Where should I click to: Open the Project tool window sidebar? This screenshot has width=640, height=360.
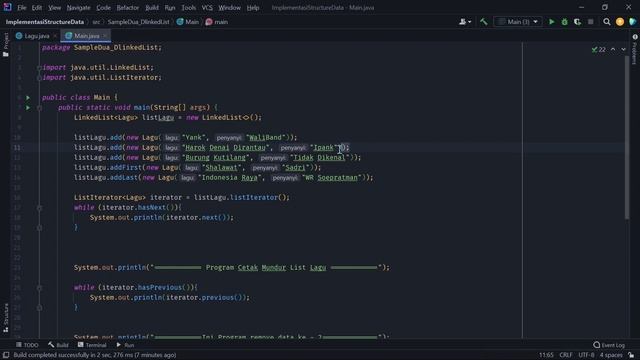6,44
